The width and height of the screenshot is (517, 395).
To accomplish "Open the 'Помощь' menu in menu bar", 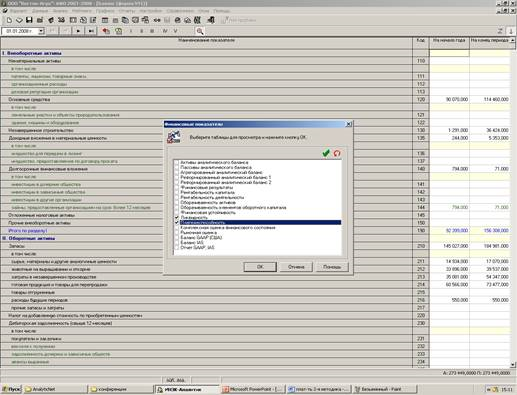I will point(222,11).
